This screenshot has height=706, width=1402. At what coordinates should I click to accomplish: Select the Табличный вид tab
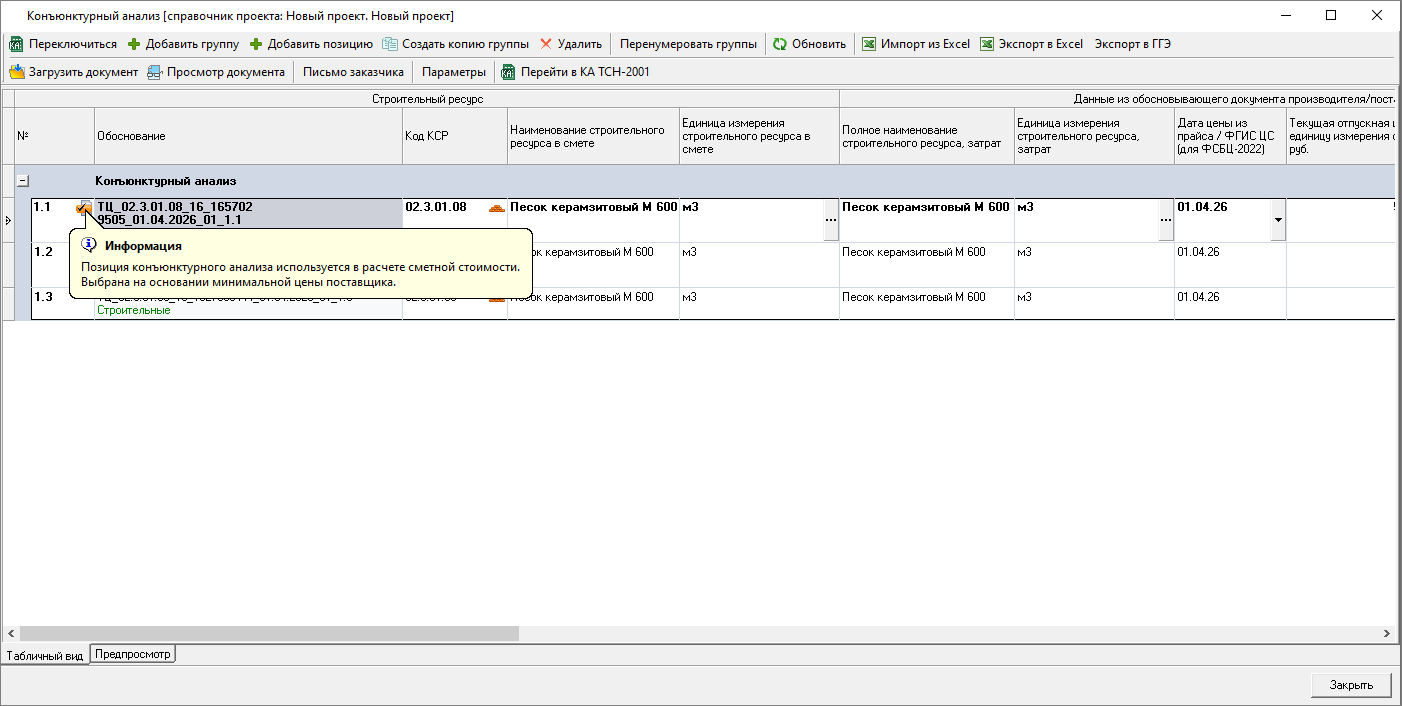tap(44, 656)
